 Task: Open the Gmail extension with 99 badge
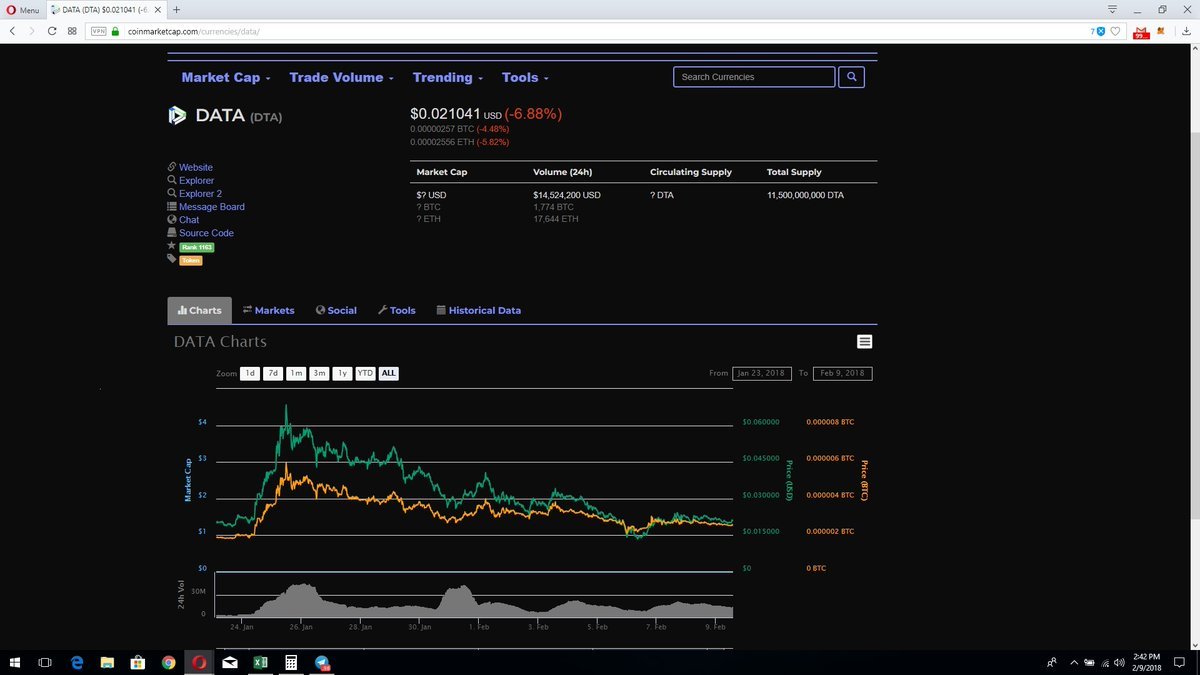[1139, 32]
